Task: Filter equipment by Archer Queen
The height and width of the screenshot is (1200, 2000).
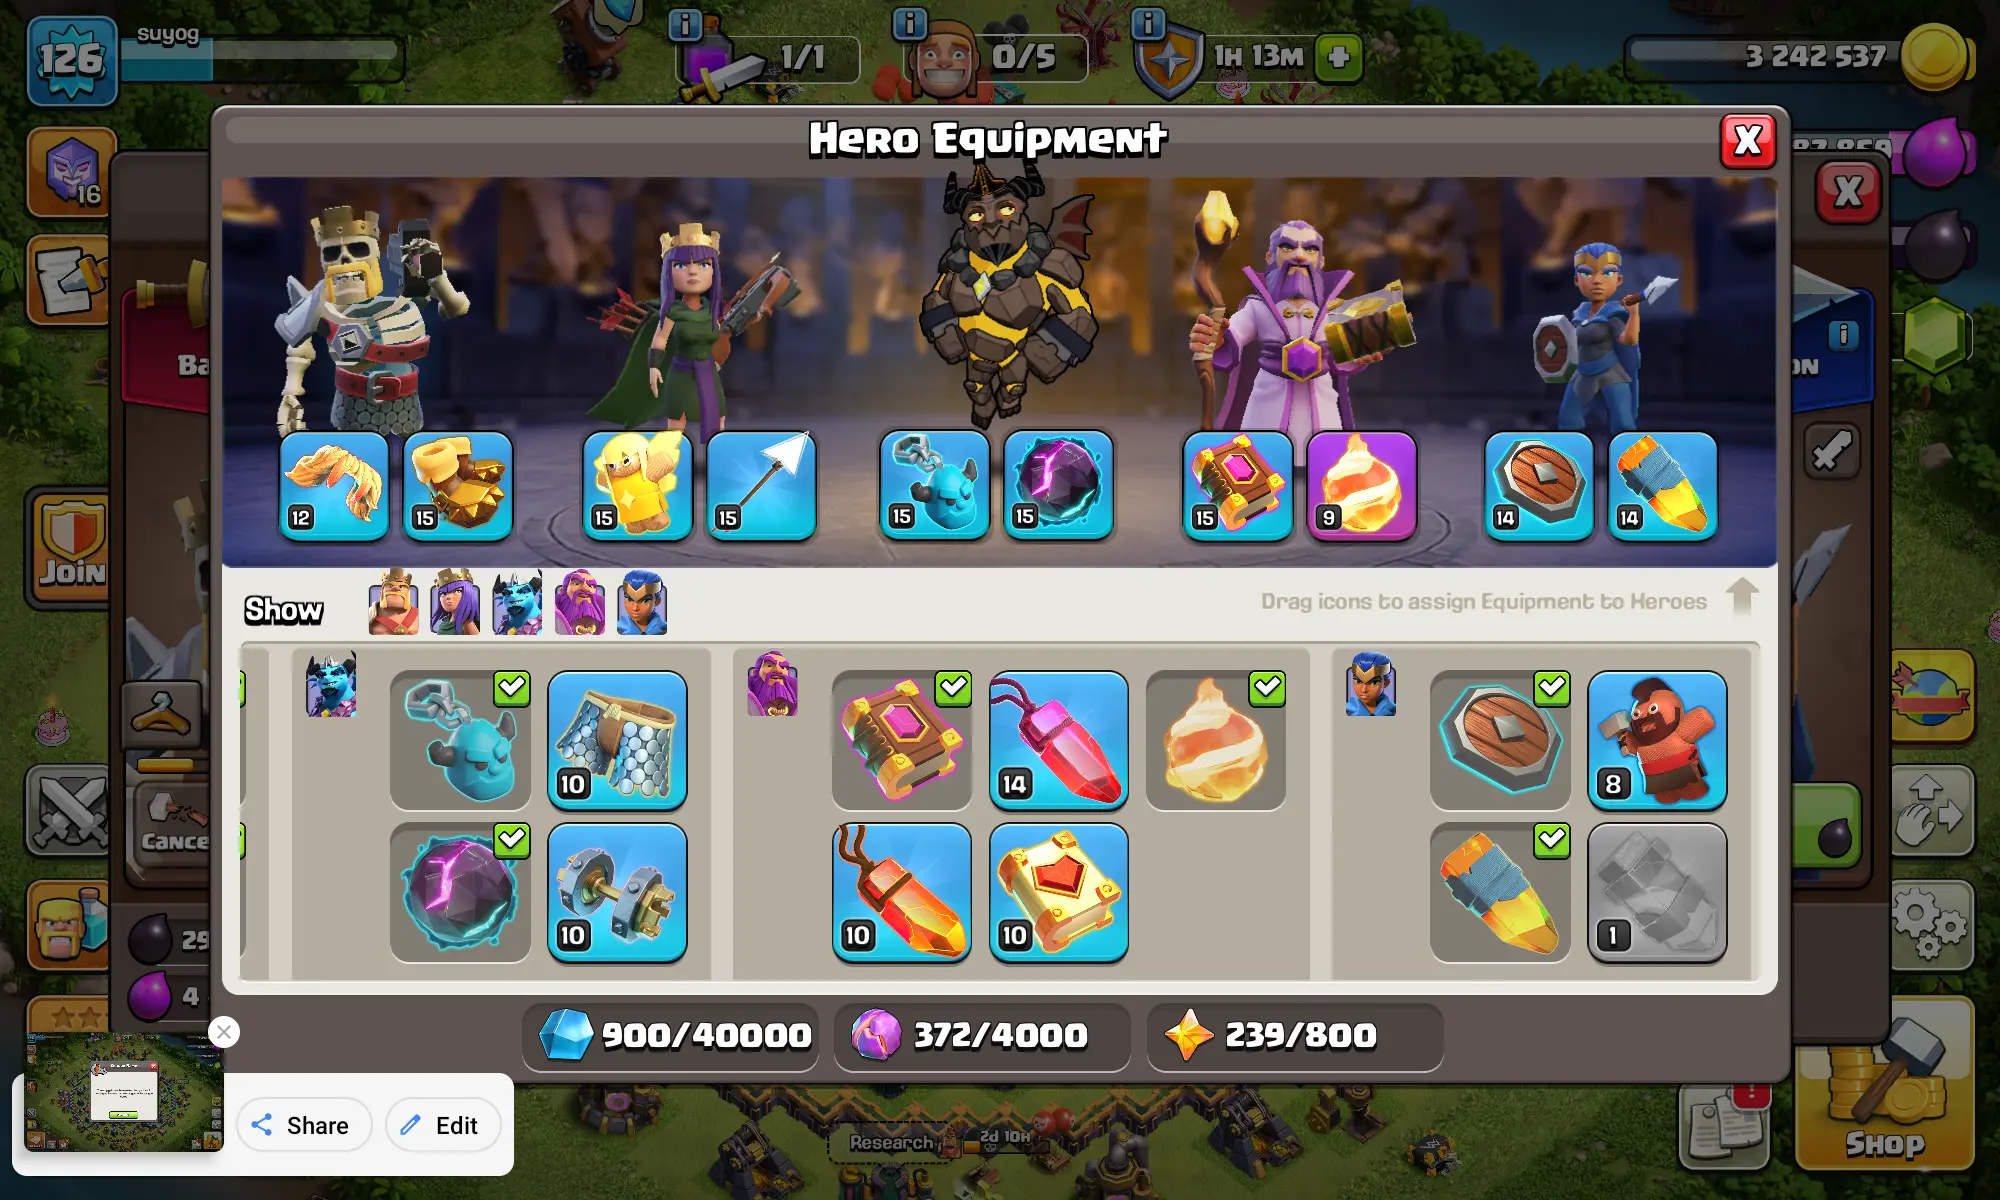Action: pyautogui.click(x=455, y=603)
